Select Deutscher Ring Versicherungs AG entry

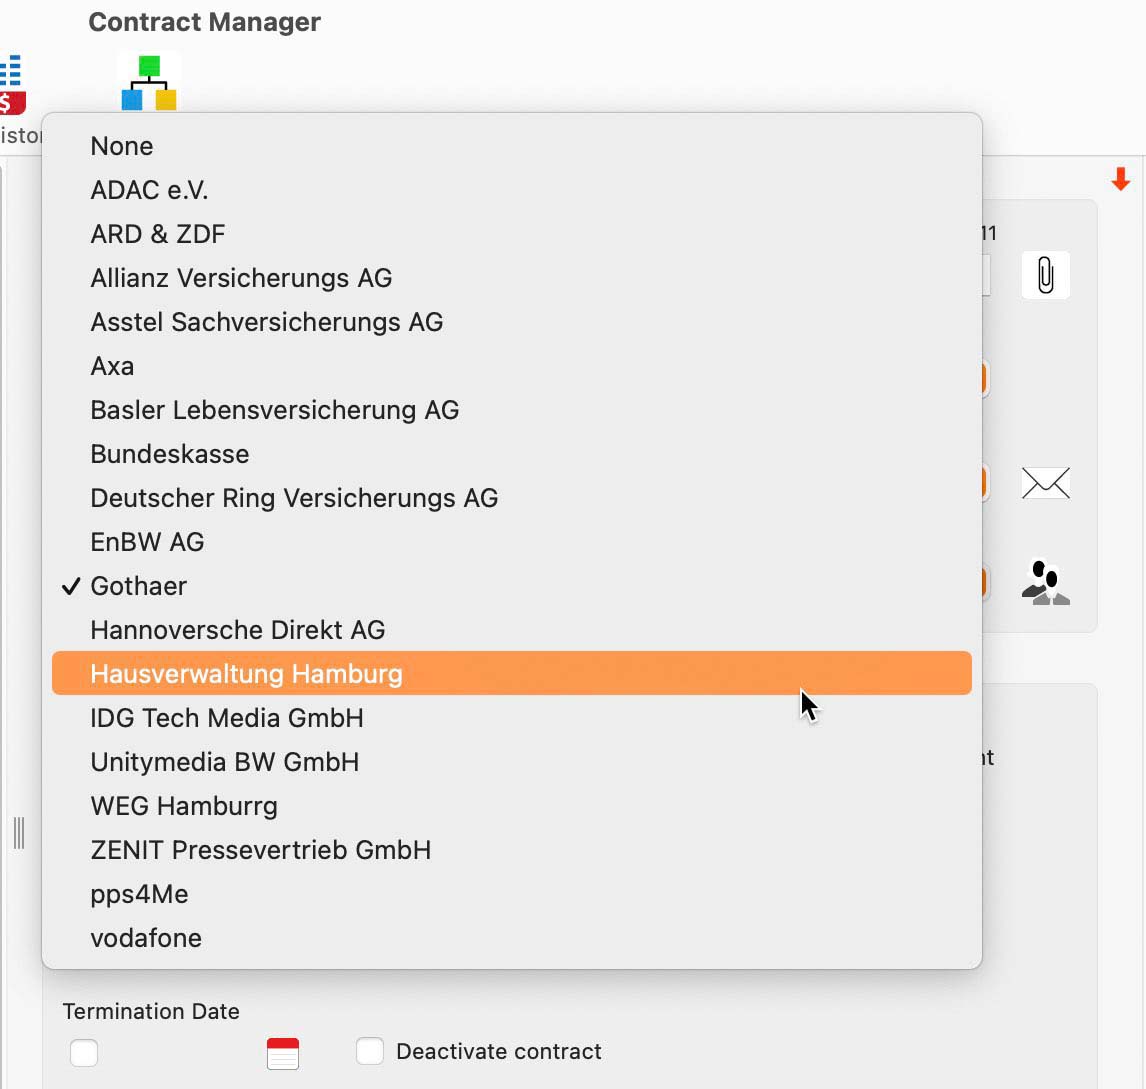tap(512, 498)
